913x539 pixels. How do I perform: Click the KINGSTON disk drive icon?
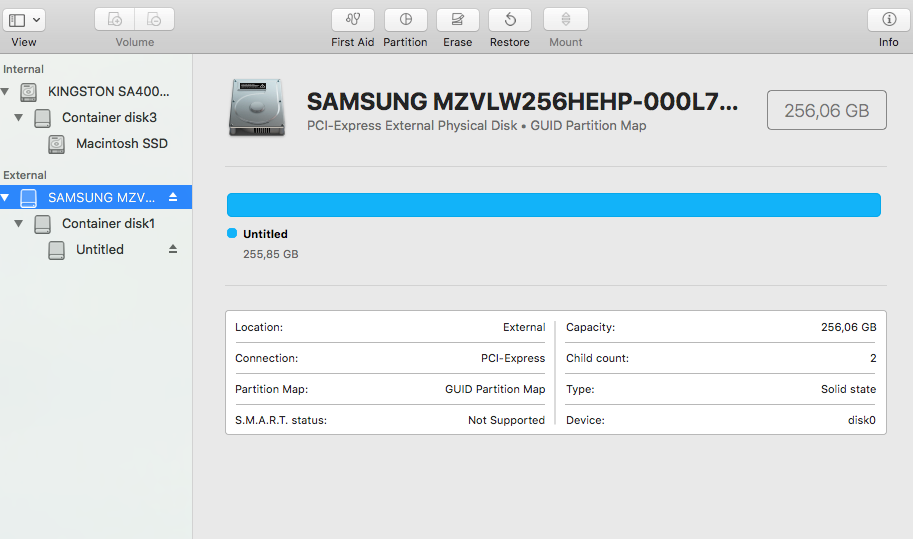point(29,92)
